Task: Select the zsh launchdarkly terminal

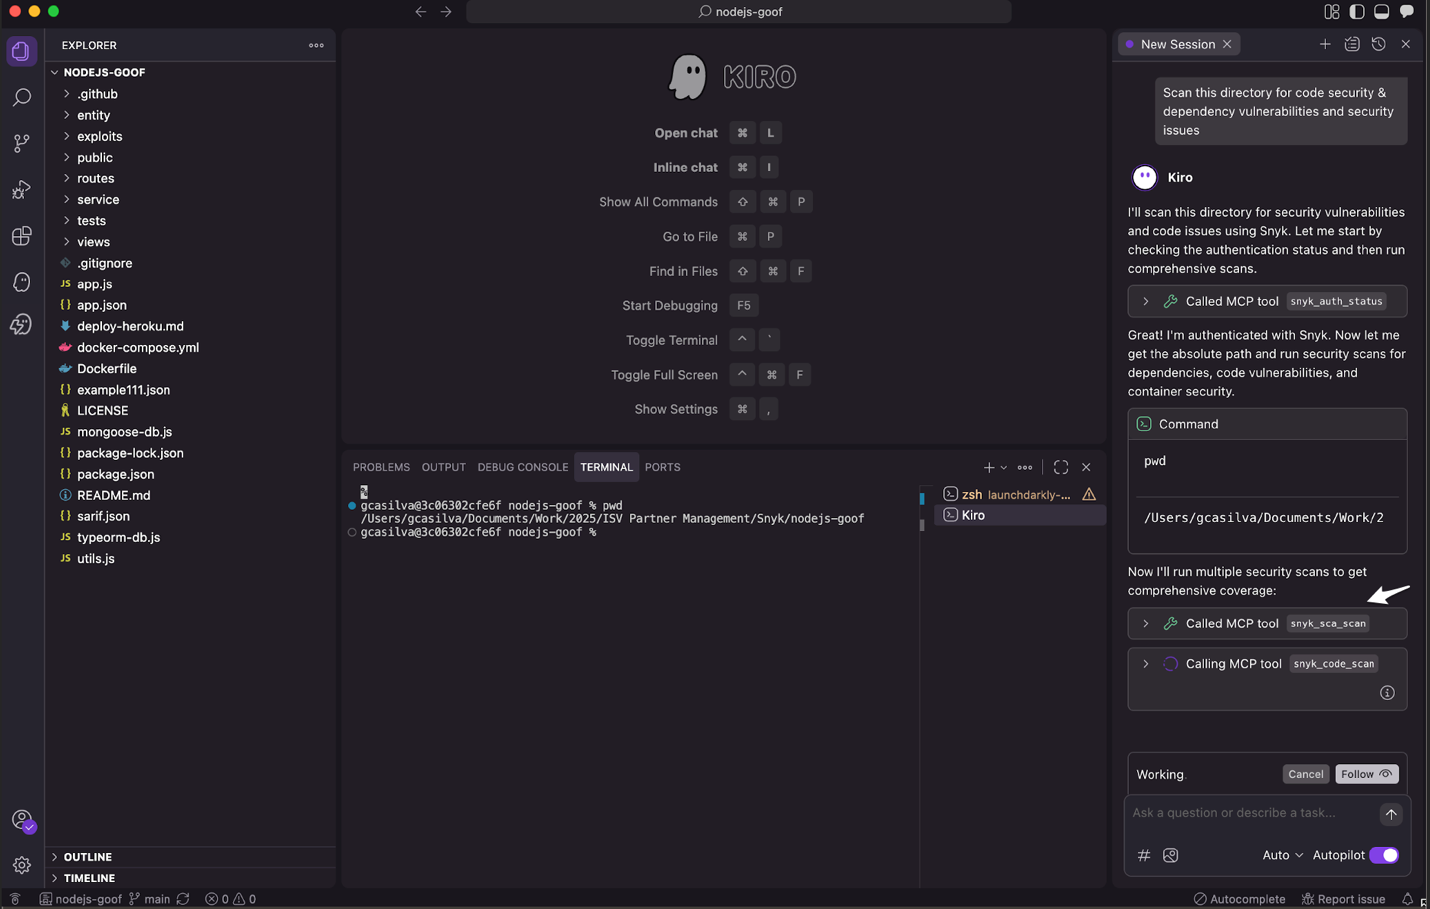Action: pyautogui.click(x=1020, y=494)
